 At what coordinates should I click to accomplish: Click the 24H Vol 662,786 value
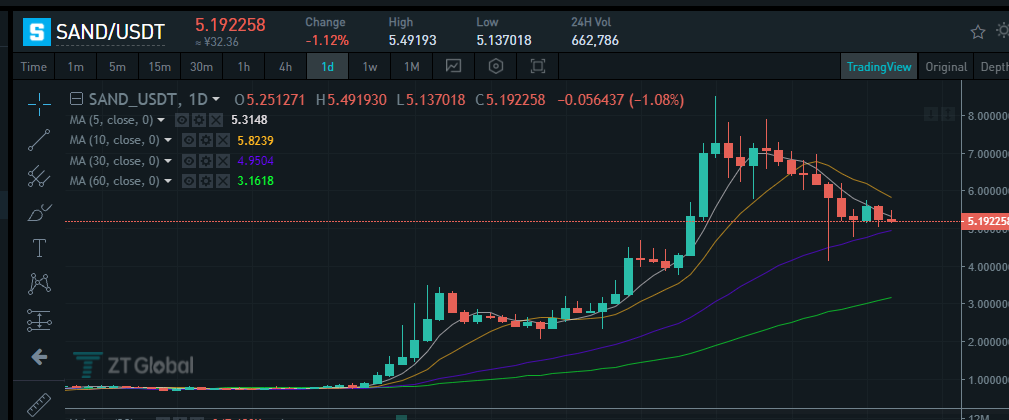[595, 41]
